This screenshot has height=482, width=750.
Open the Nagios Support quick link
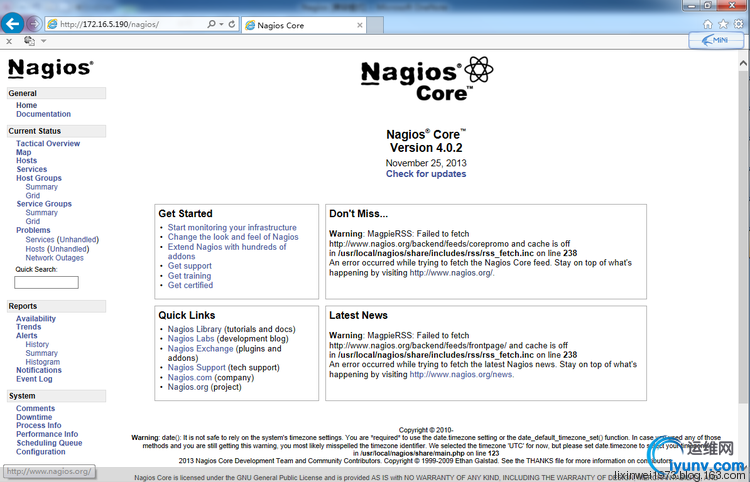tap(197, 368)
